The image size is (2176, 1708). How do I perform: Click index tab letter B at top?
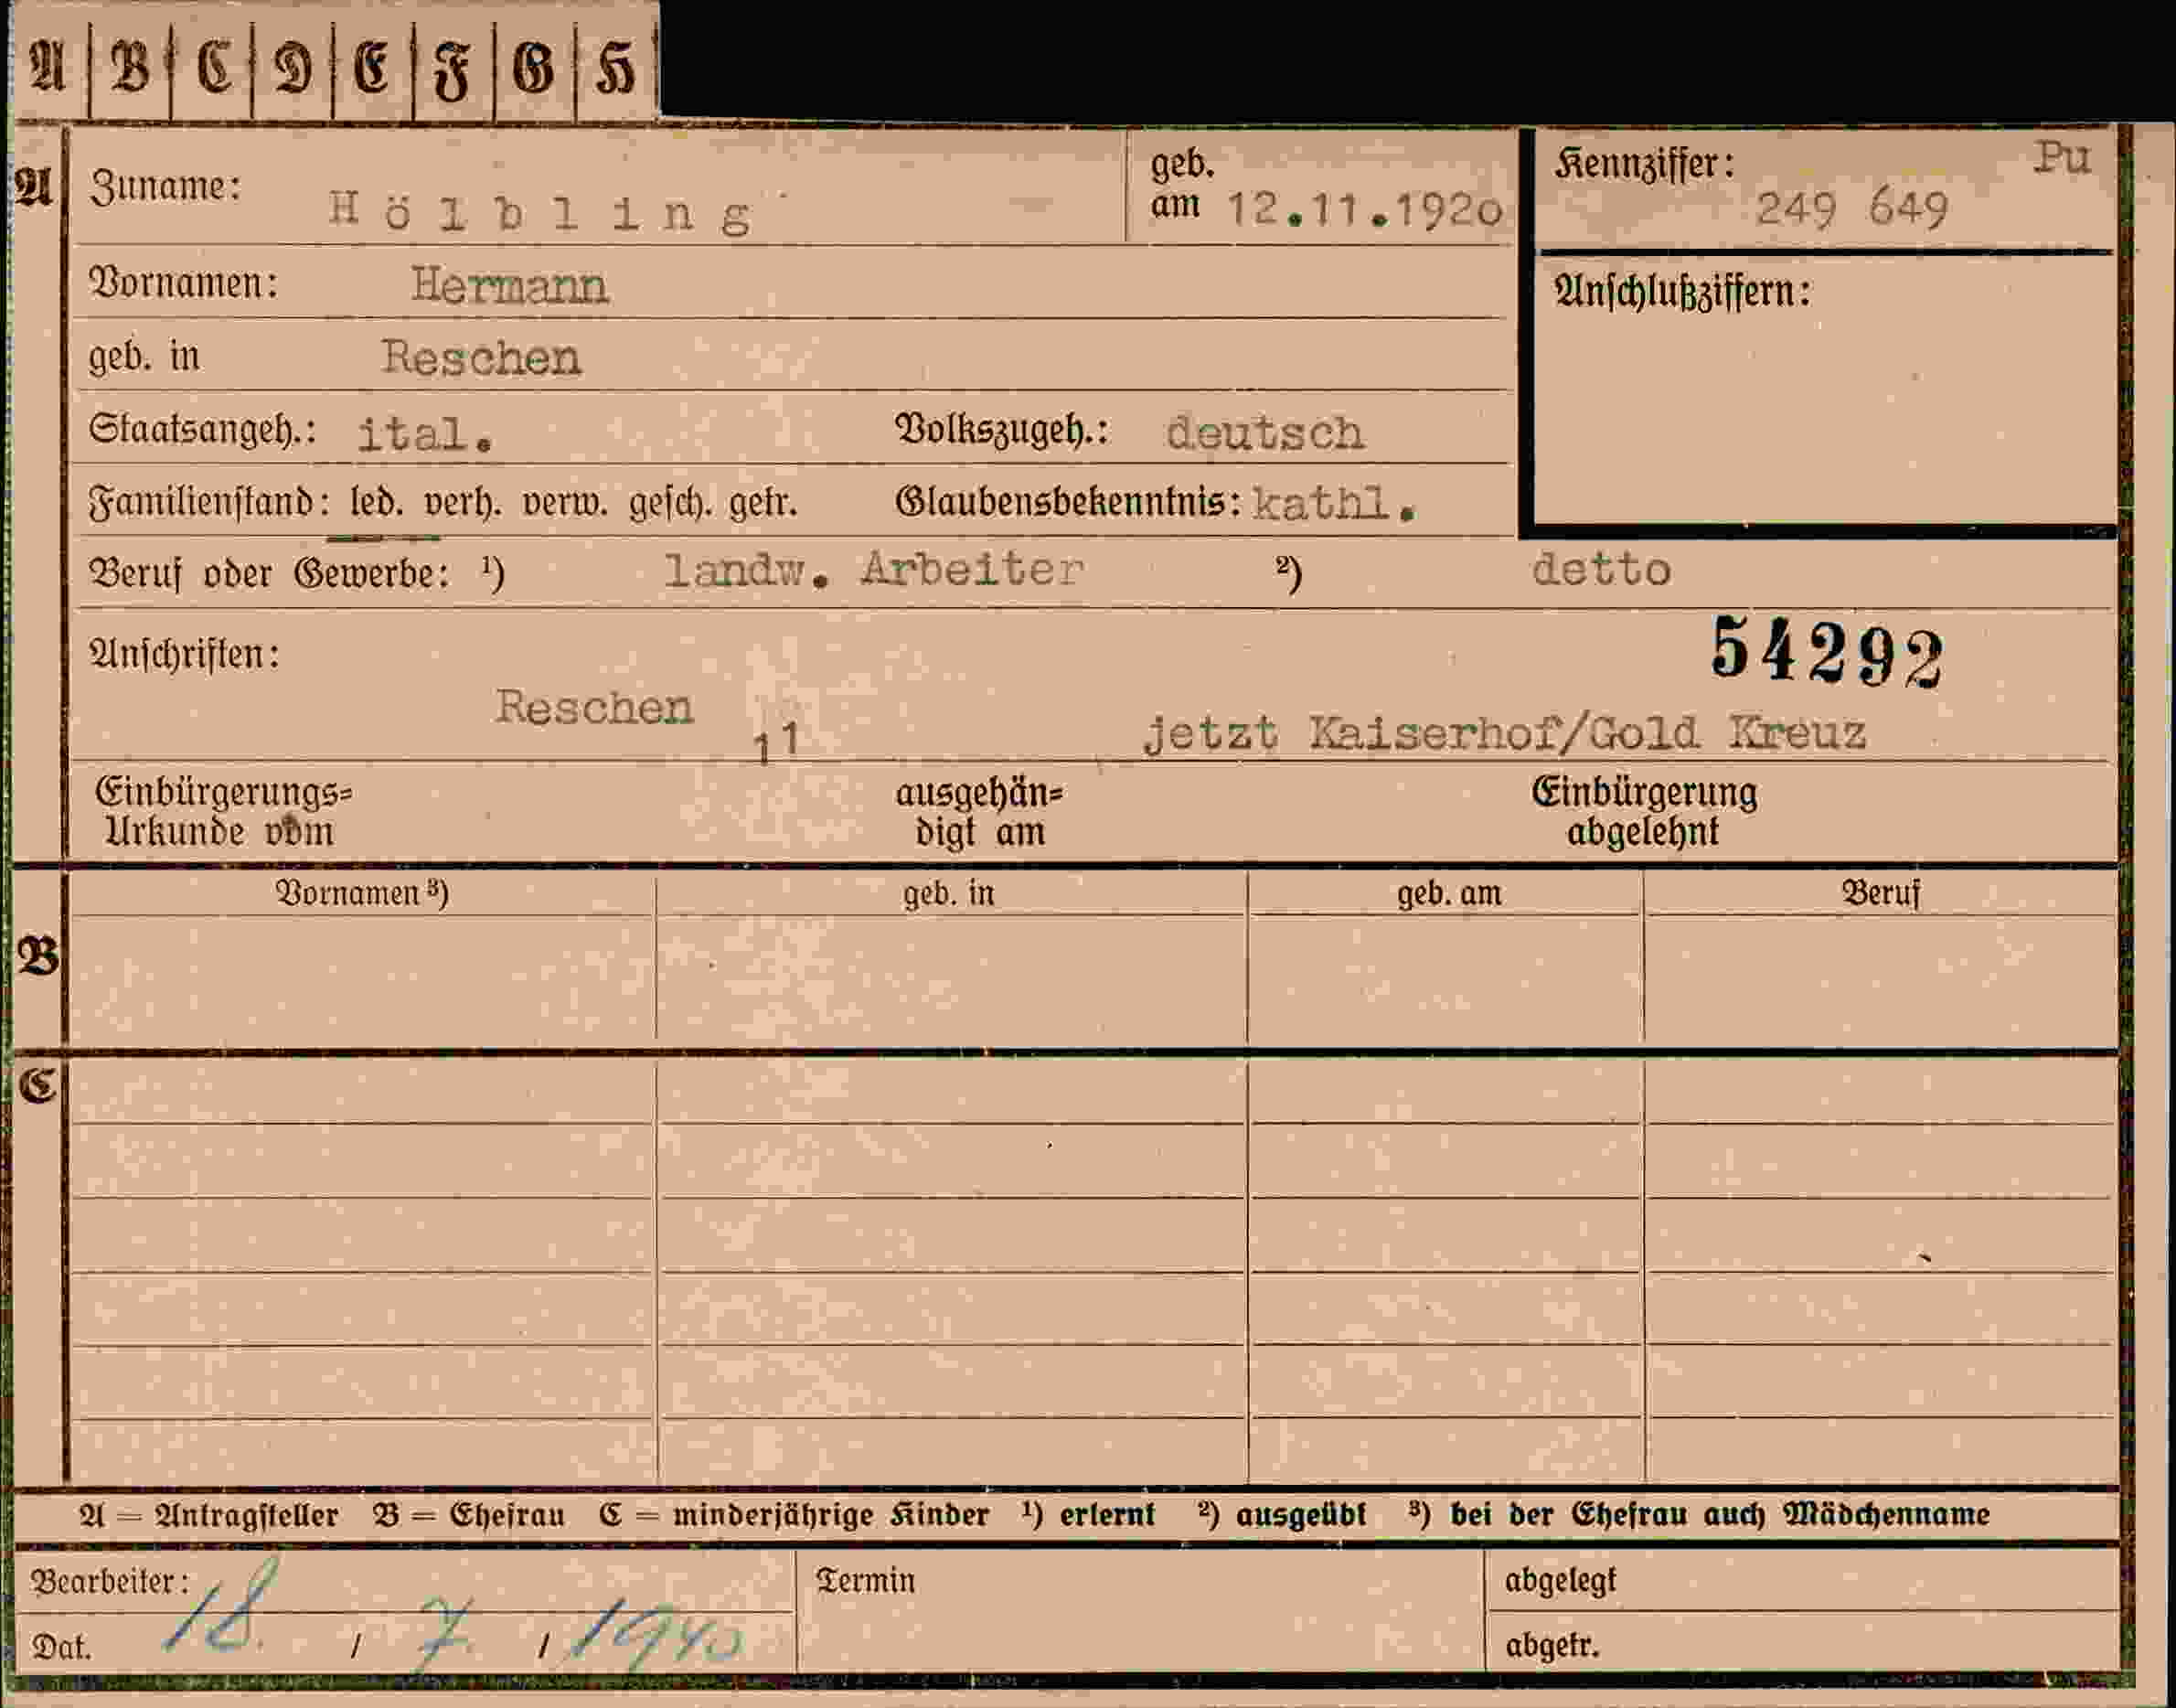pos(130,68)
